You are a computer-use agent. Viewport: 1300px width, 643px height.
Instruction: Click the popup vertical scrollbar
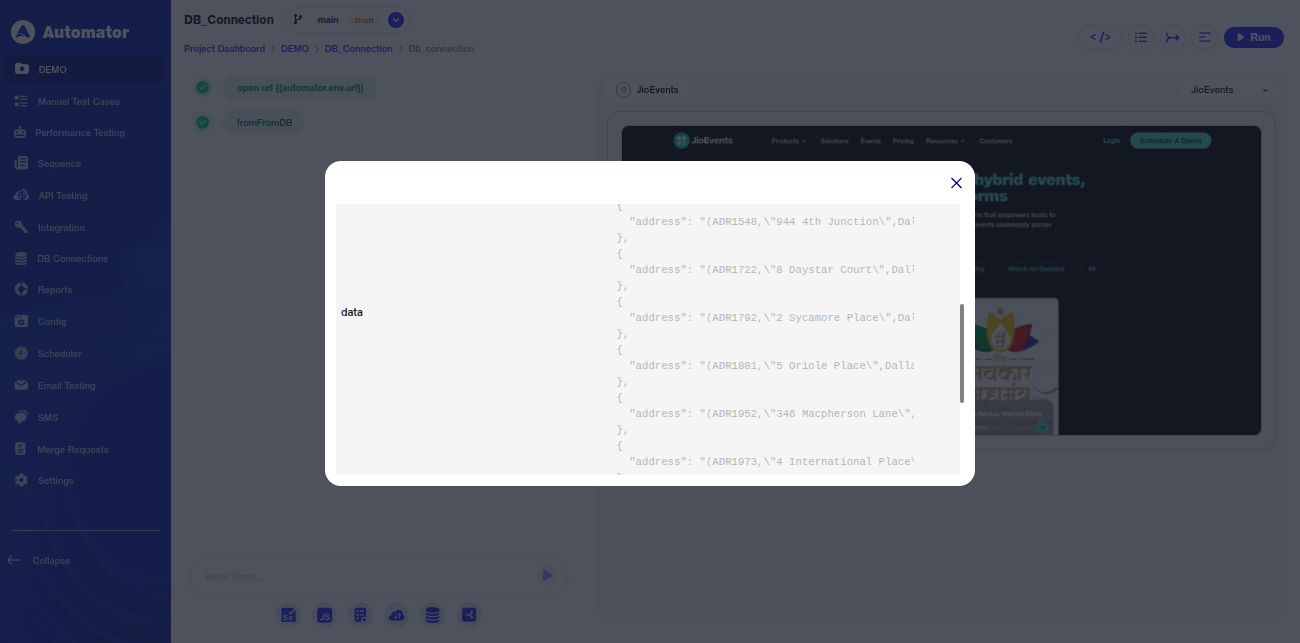(962, 353)
